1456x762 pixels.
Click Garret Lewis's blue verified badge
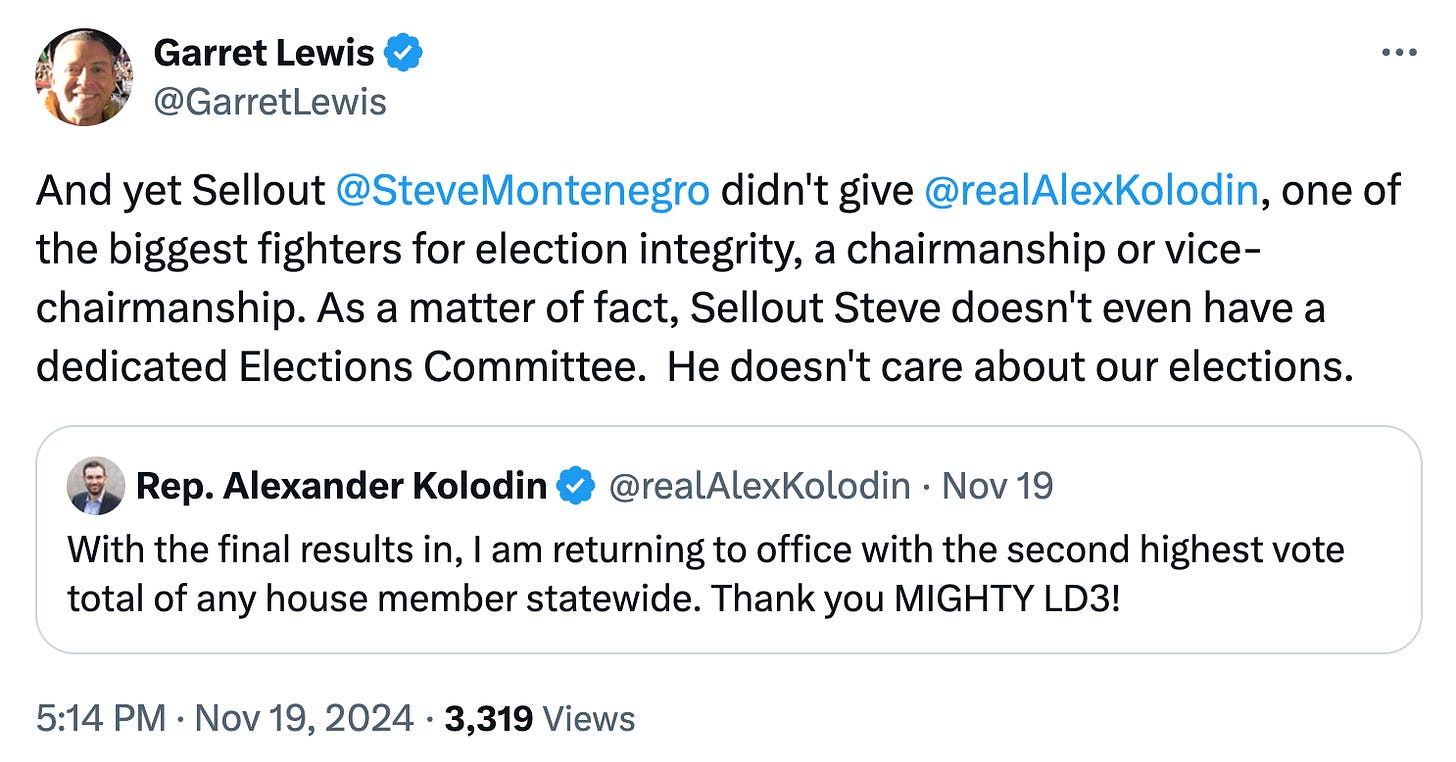click(404, 53)
